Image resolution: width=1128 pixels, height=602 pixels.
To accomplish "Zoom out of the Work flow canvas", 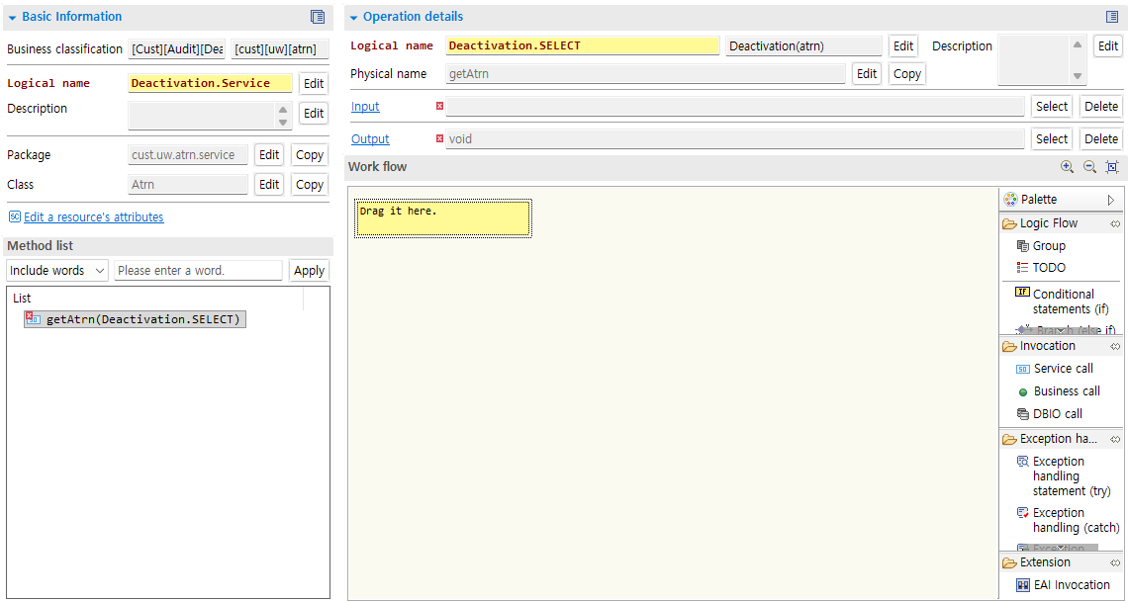I will pyautogui.click(x=1089, y=167).
